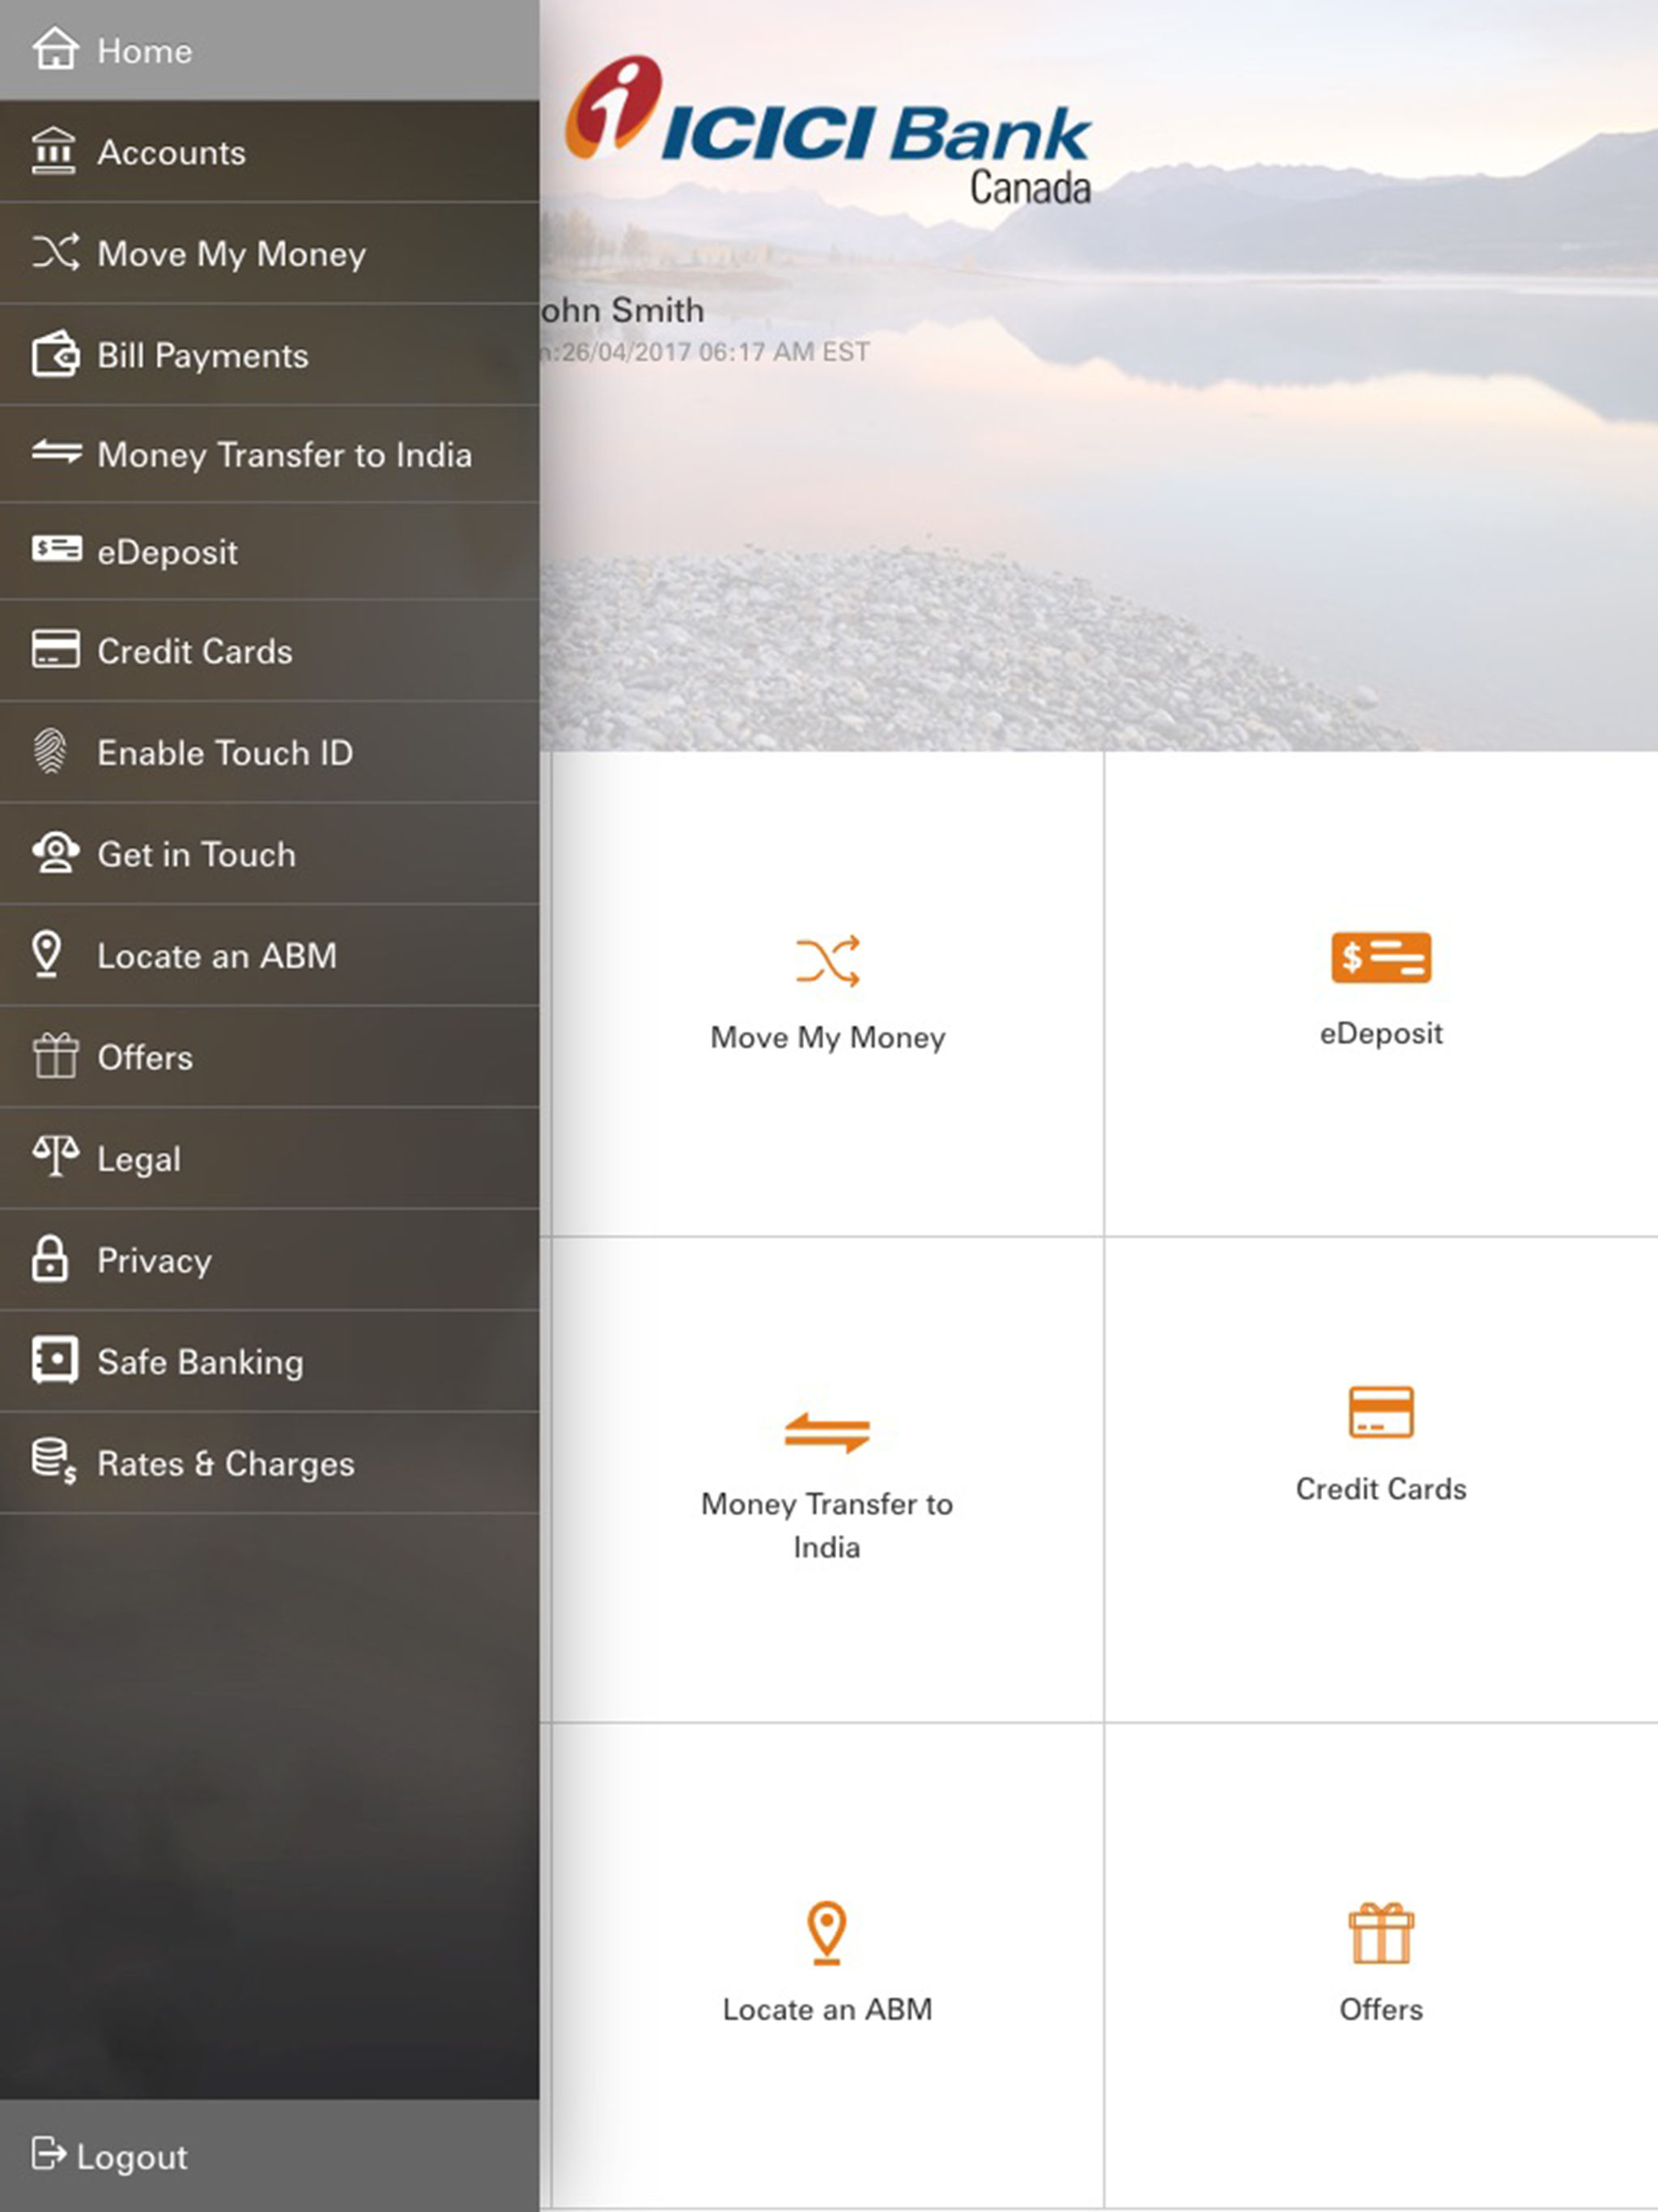This screenshot has height=2212, width=1658.
Task: Open Accounts menu item
Action: coord(270,152)
